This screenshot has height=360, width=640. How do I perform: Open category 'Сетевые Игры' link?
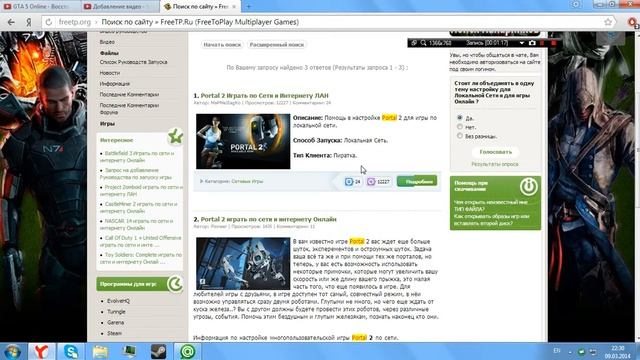pos(247,181)
